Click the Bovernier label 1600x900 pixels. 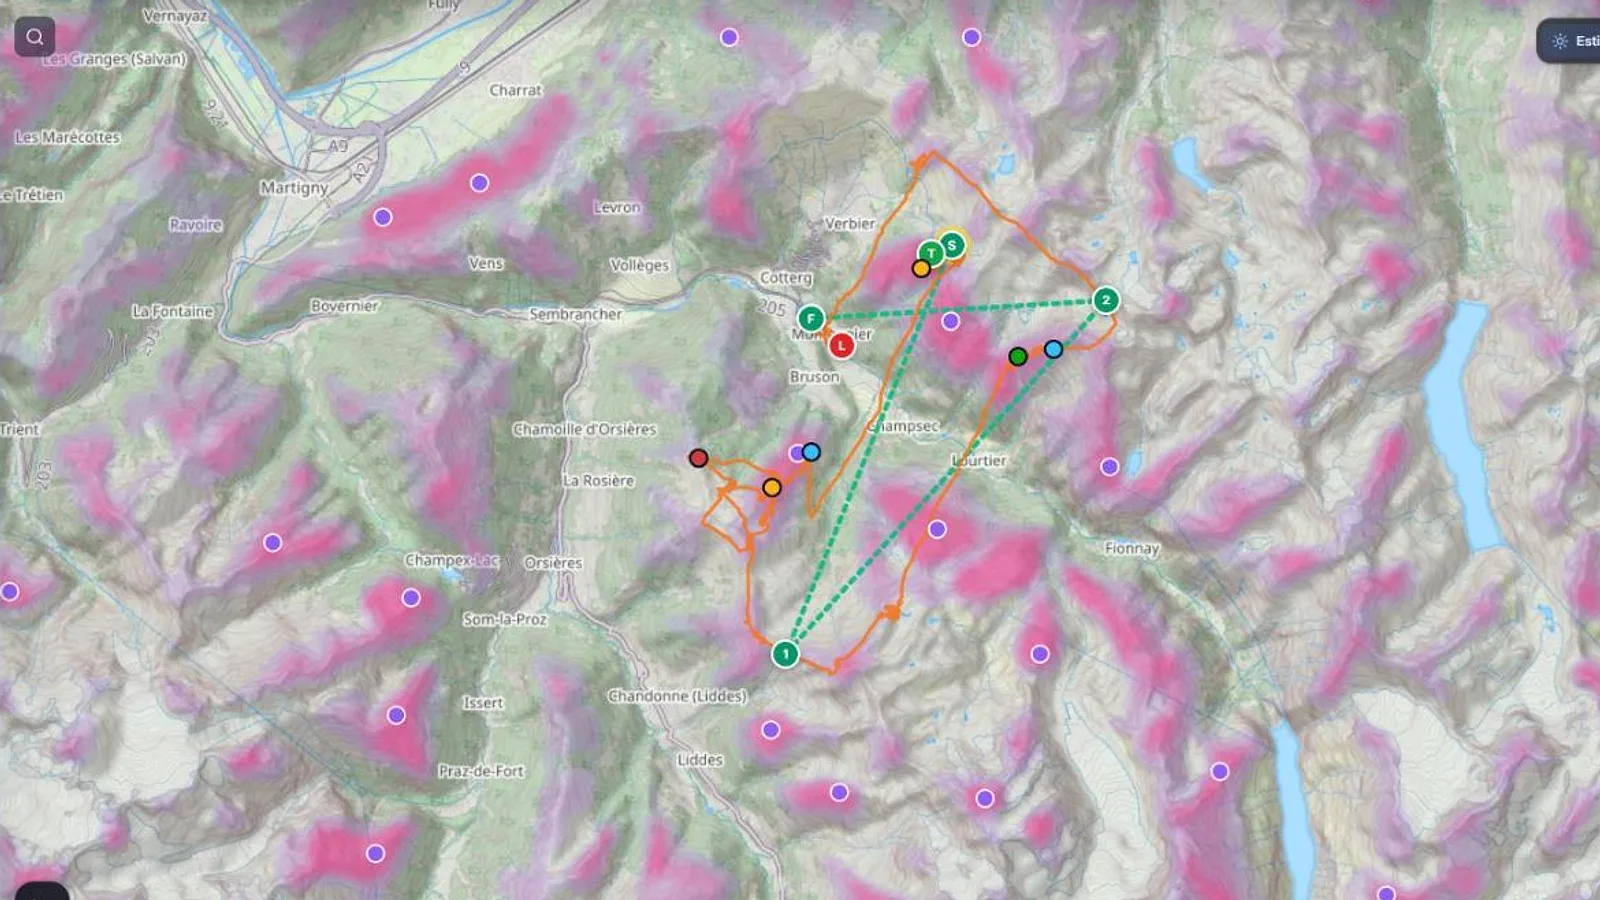click(x=345, y=306)
